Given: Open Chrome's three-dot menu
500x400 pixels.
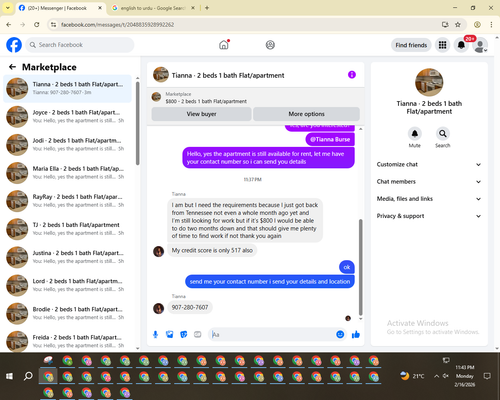Looking at the screenshot, I should tap(491, 24).
